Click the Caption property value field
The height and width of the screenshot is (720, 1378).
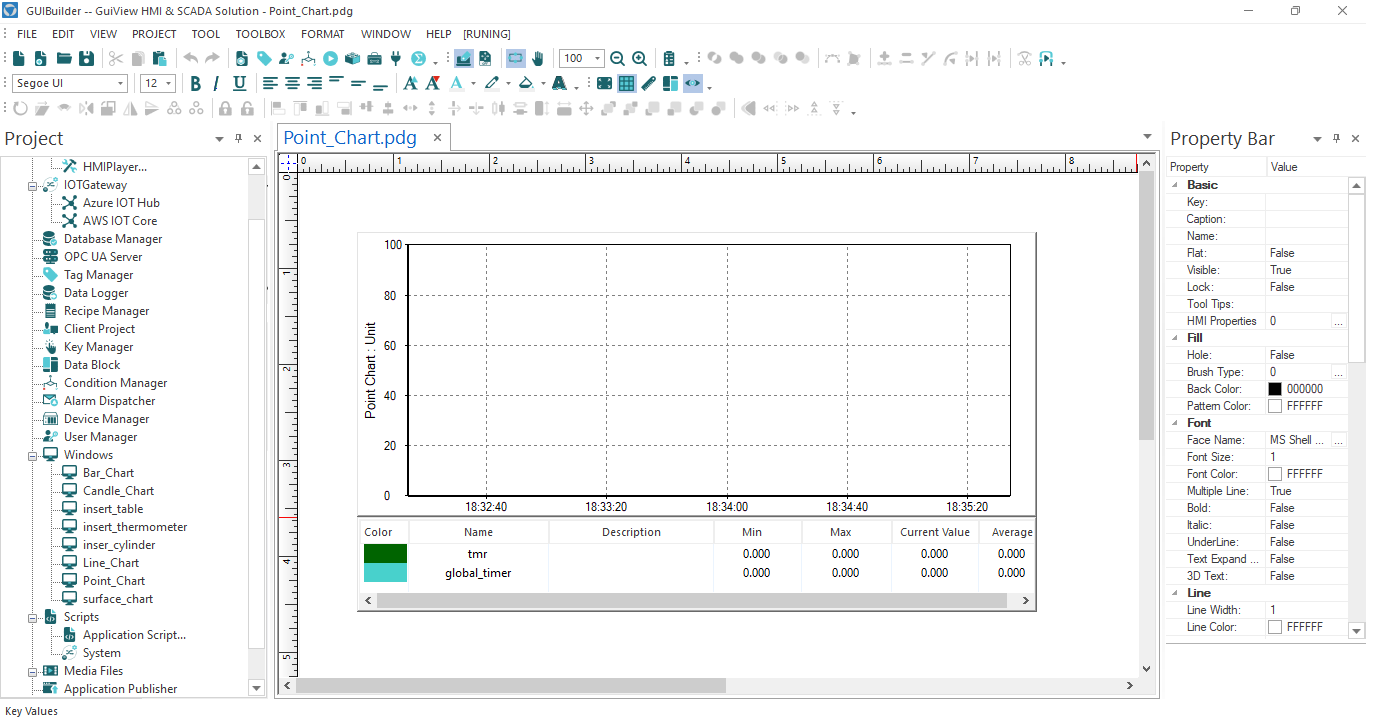click(1306, 219)
